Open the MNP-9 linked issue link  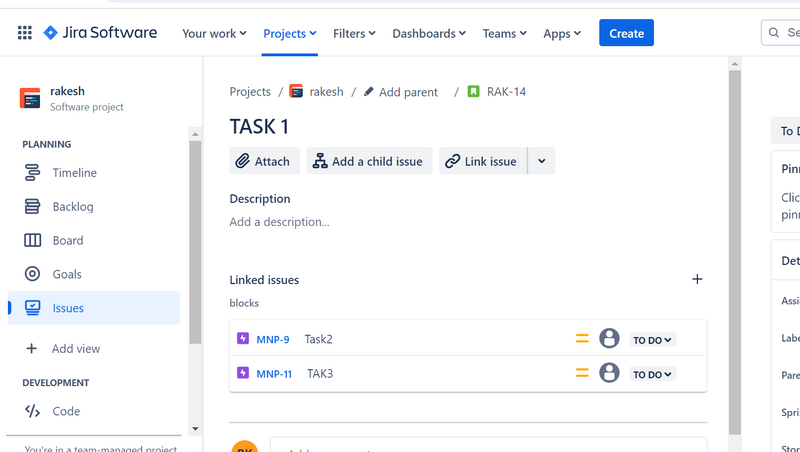[x=273, y=340]
